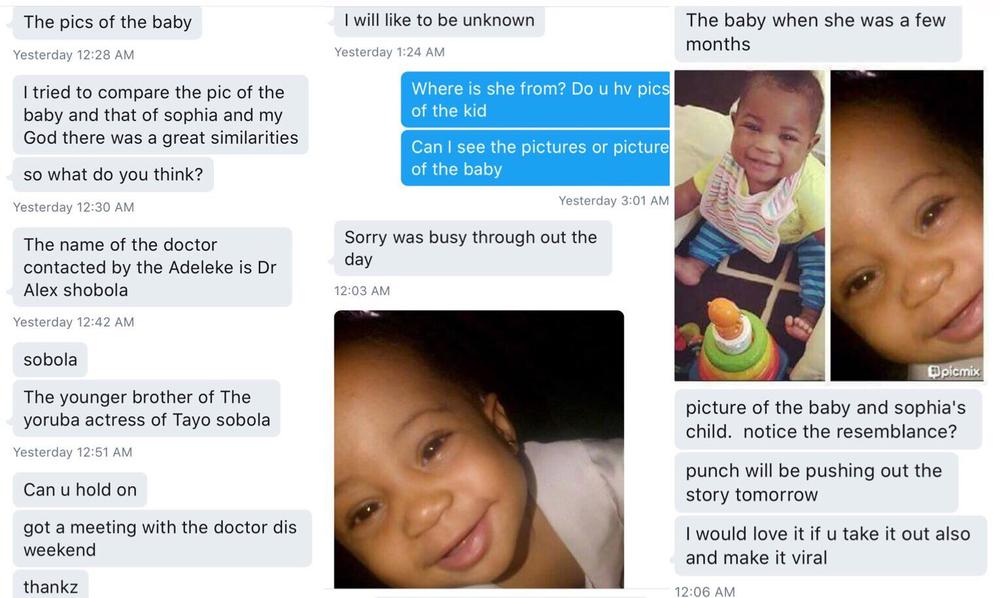Select 'Dr Alex shobola' doctor name message
1000x598 pixels.
152,267
